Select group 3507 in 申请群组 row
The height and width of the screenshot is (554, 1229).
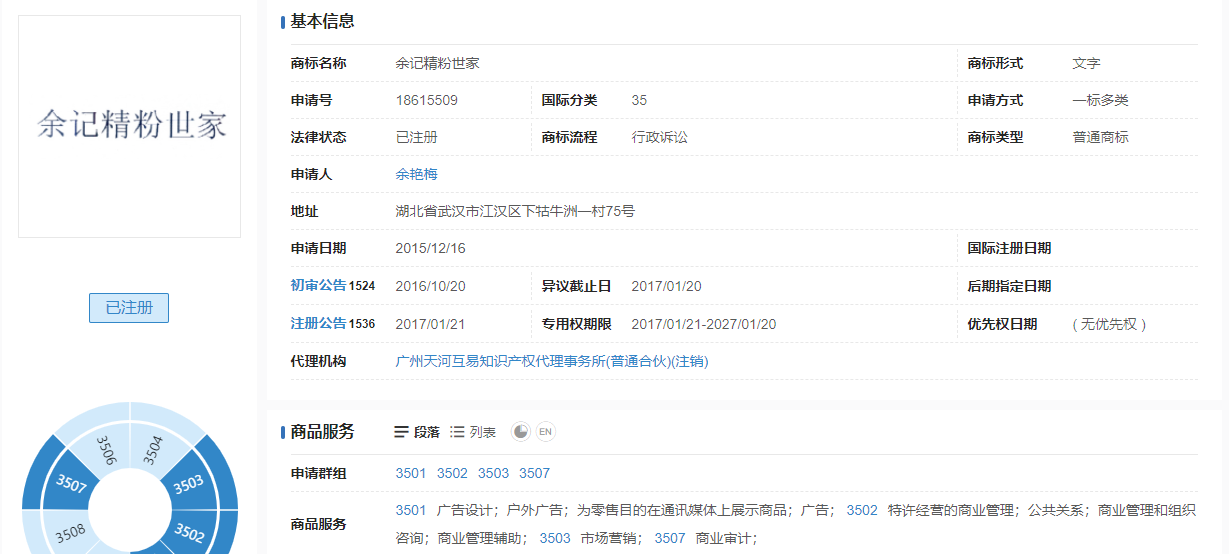pos(534,473)
